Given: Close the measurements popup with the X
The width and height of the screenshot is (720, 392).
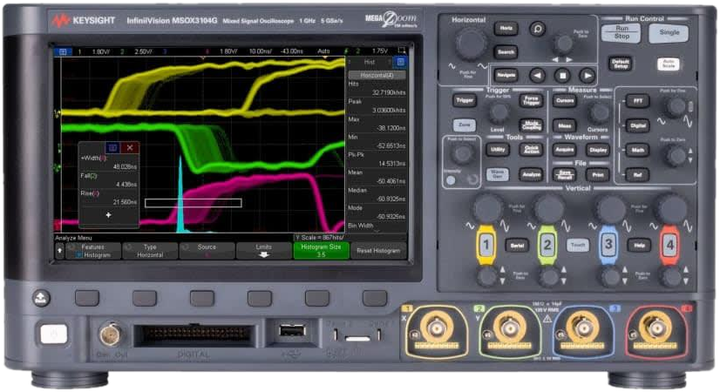Looking at the screenshot, I should coord(129,147).
